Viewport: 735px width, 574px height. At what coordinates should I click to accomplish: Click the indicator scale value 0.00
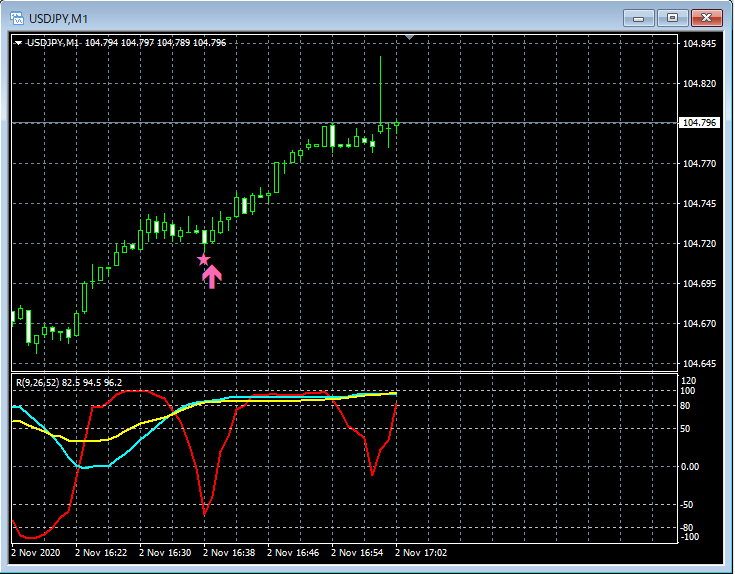pos(689,467)
